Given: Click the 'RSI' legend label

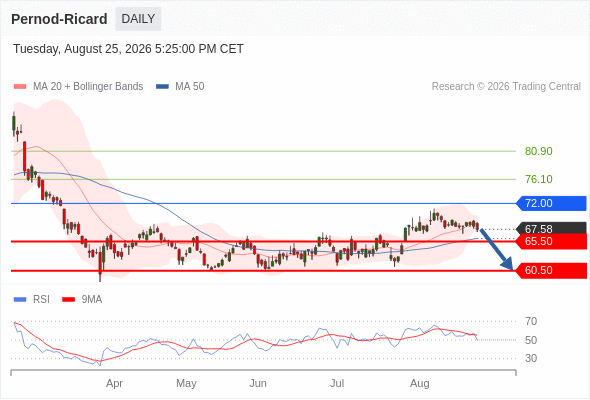Looking at the screenshot, I should (x=41, y=300).
